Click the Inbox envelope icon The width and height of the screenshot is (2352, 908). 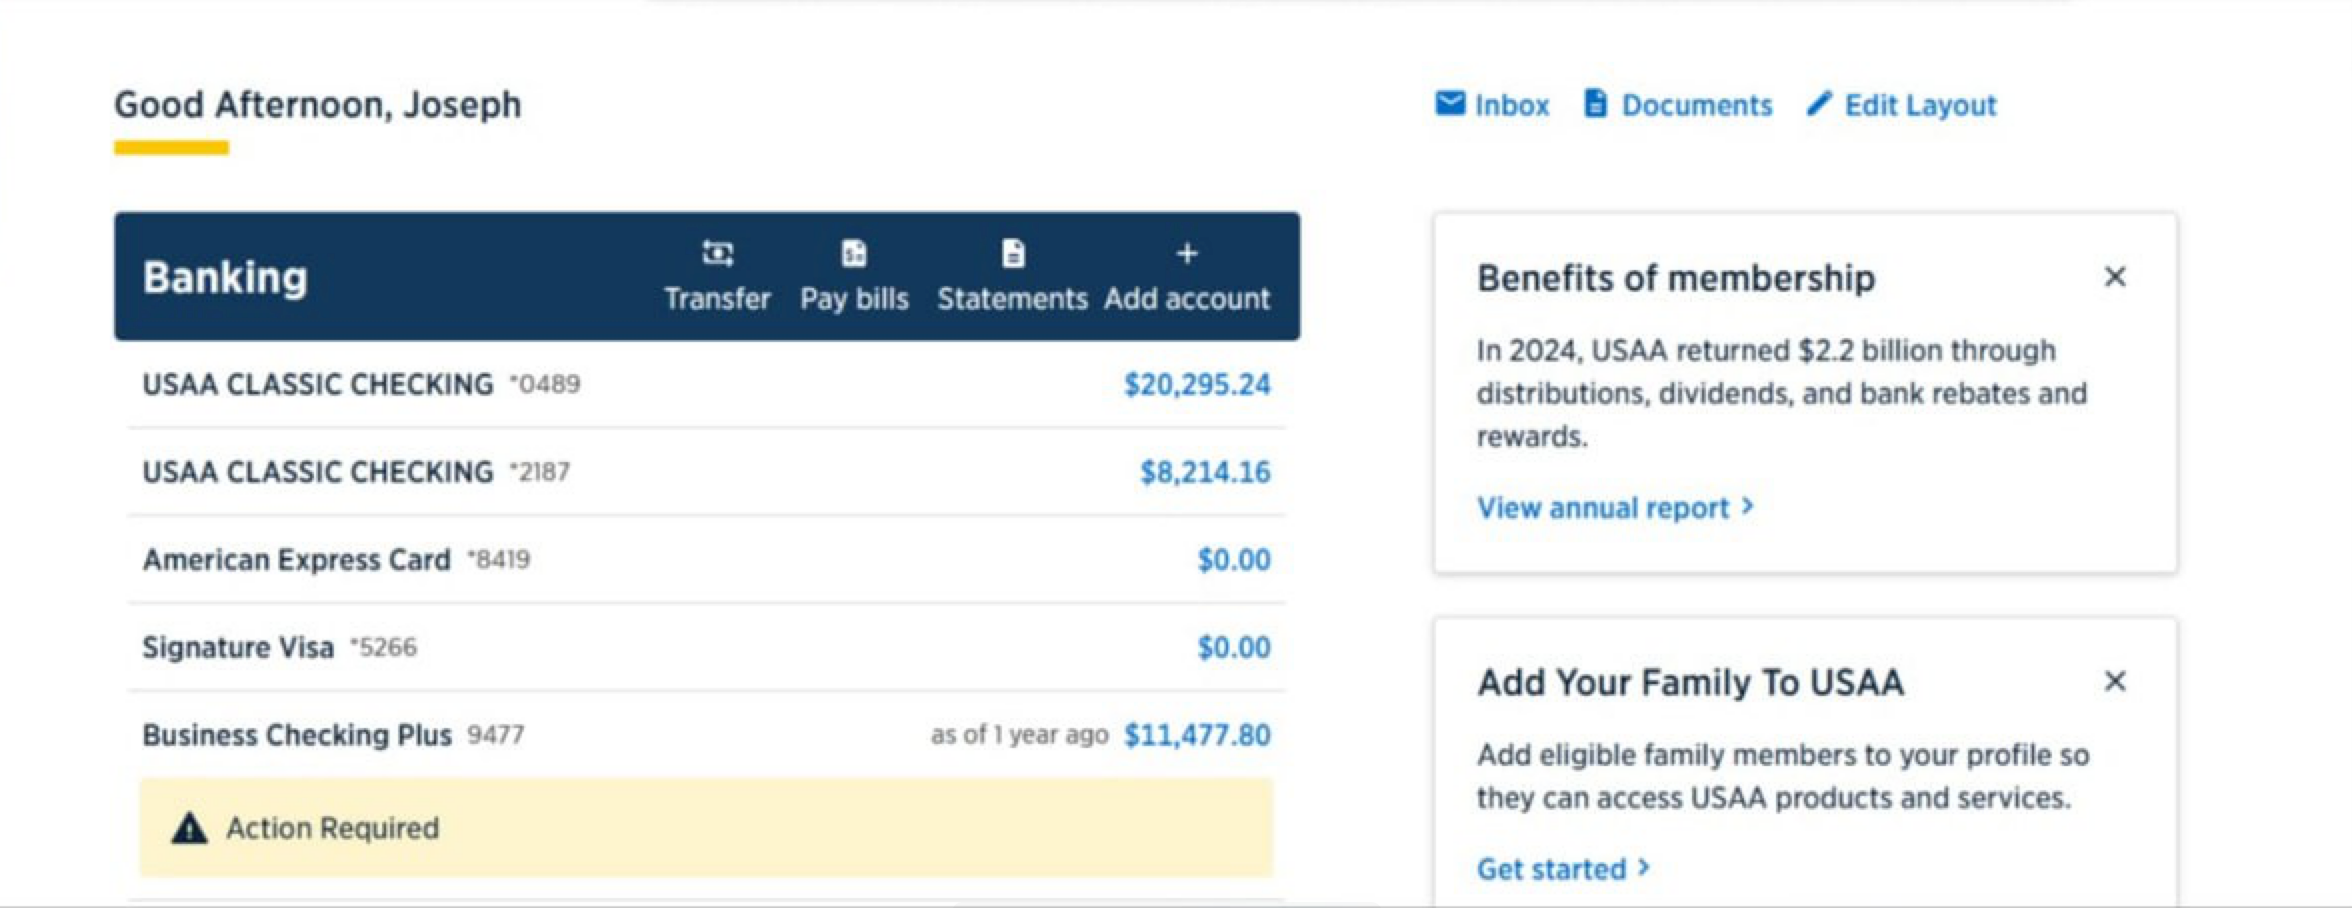1450,104
